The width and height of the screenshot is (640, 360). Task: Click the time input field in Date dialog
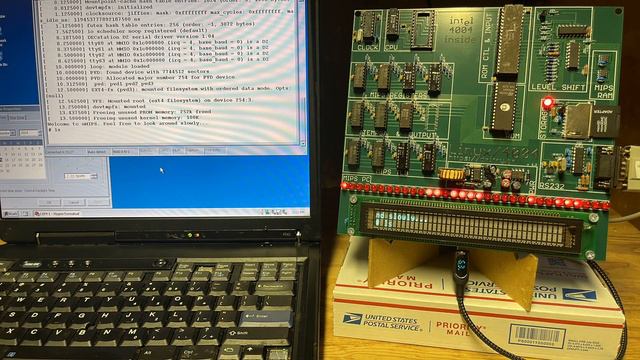pos(77,176)
